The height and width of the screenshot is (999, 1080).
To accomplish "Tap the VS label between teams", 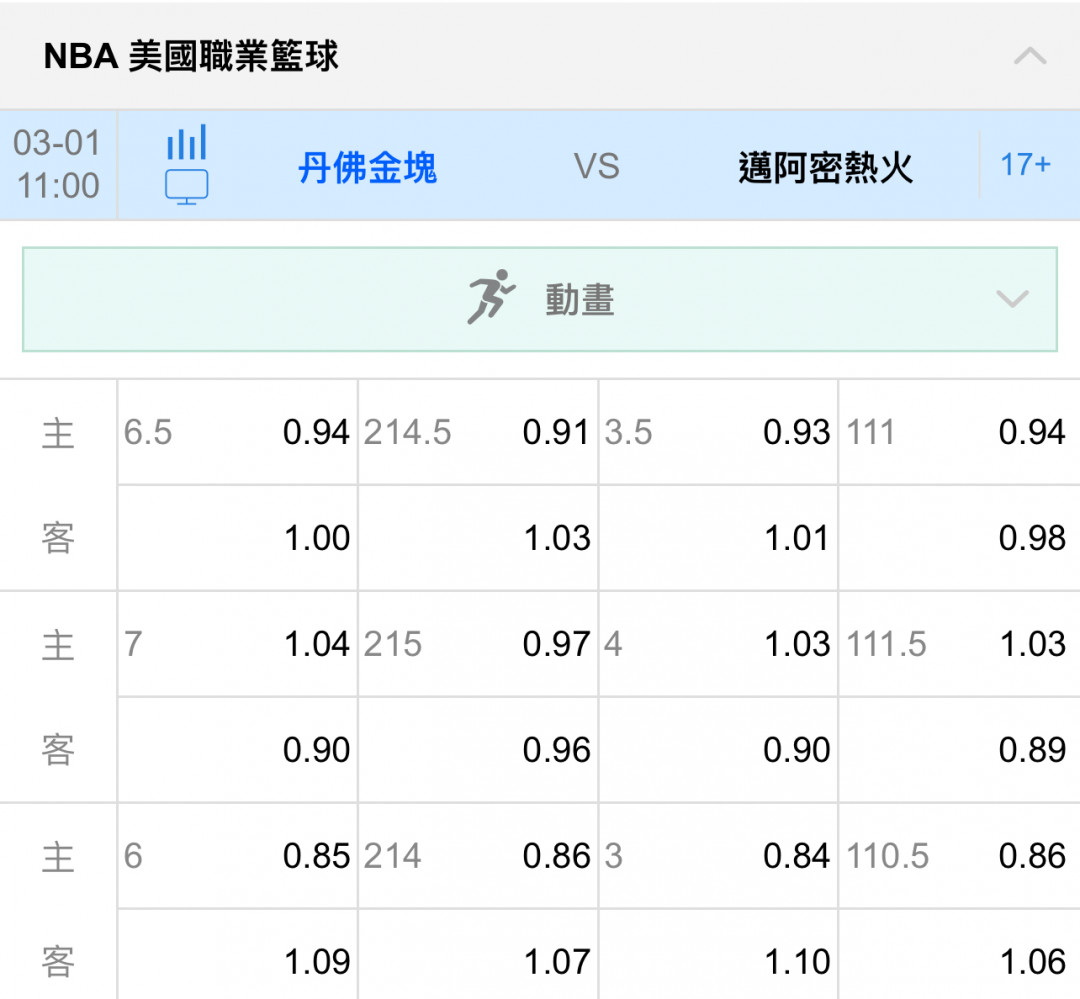I will click(x=597, y=167).
